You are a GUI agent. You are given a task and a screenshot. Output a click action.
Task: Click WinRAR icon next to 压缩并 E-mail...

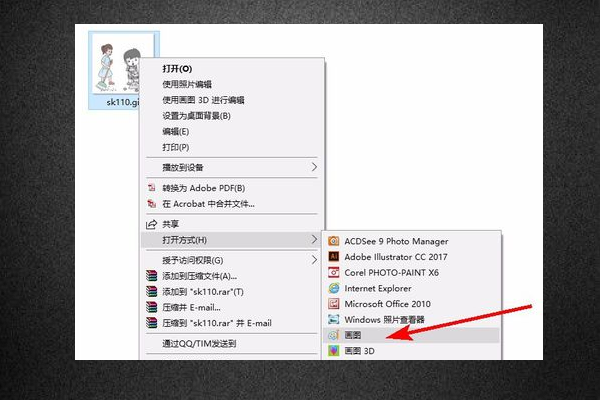[152, 307]
